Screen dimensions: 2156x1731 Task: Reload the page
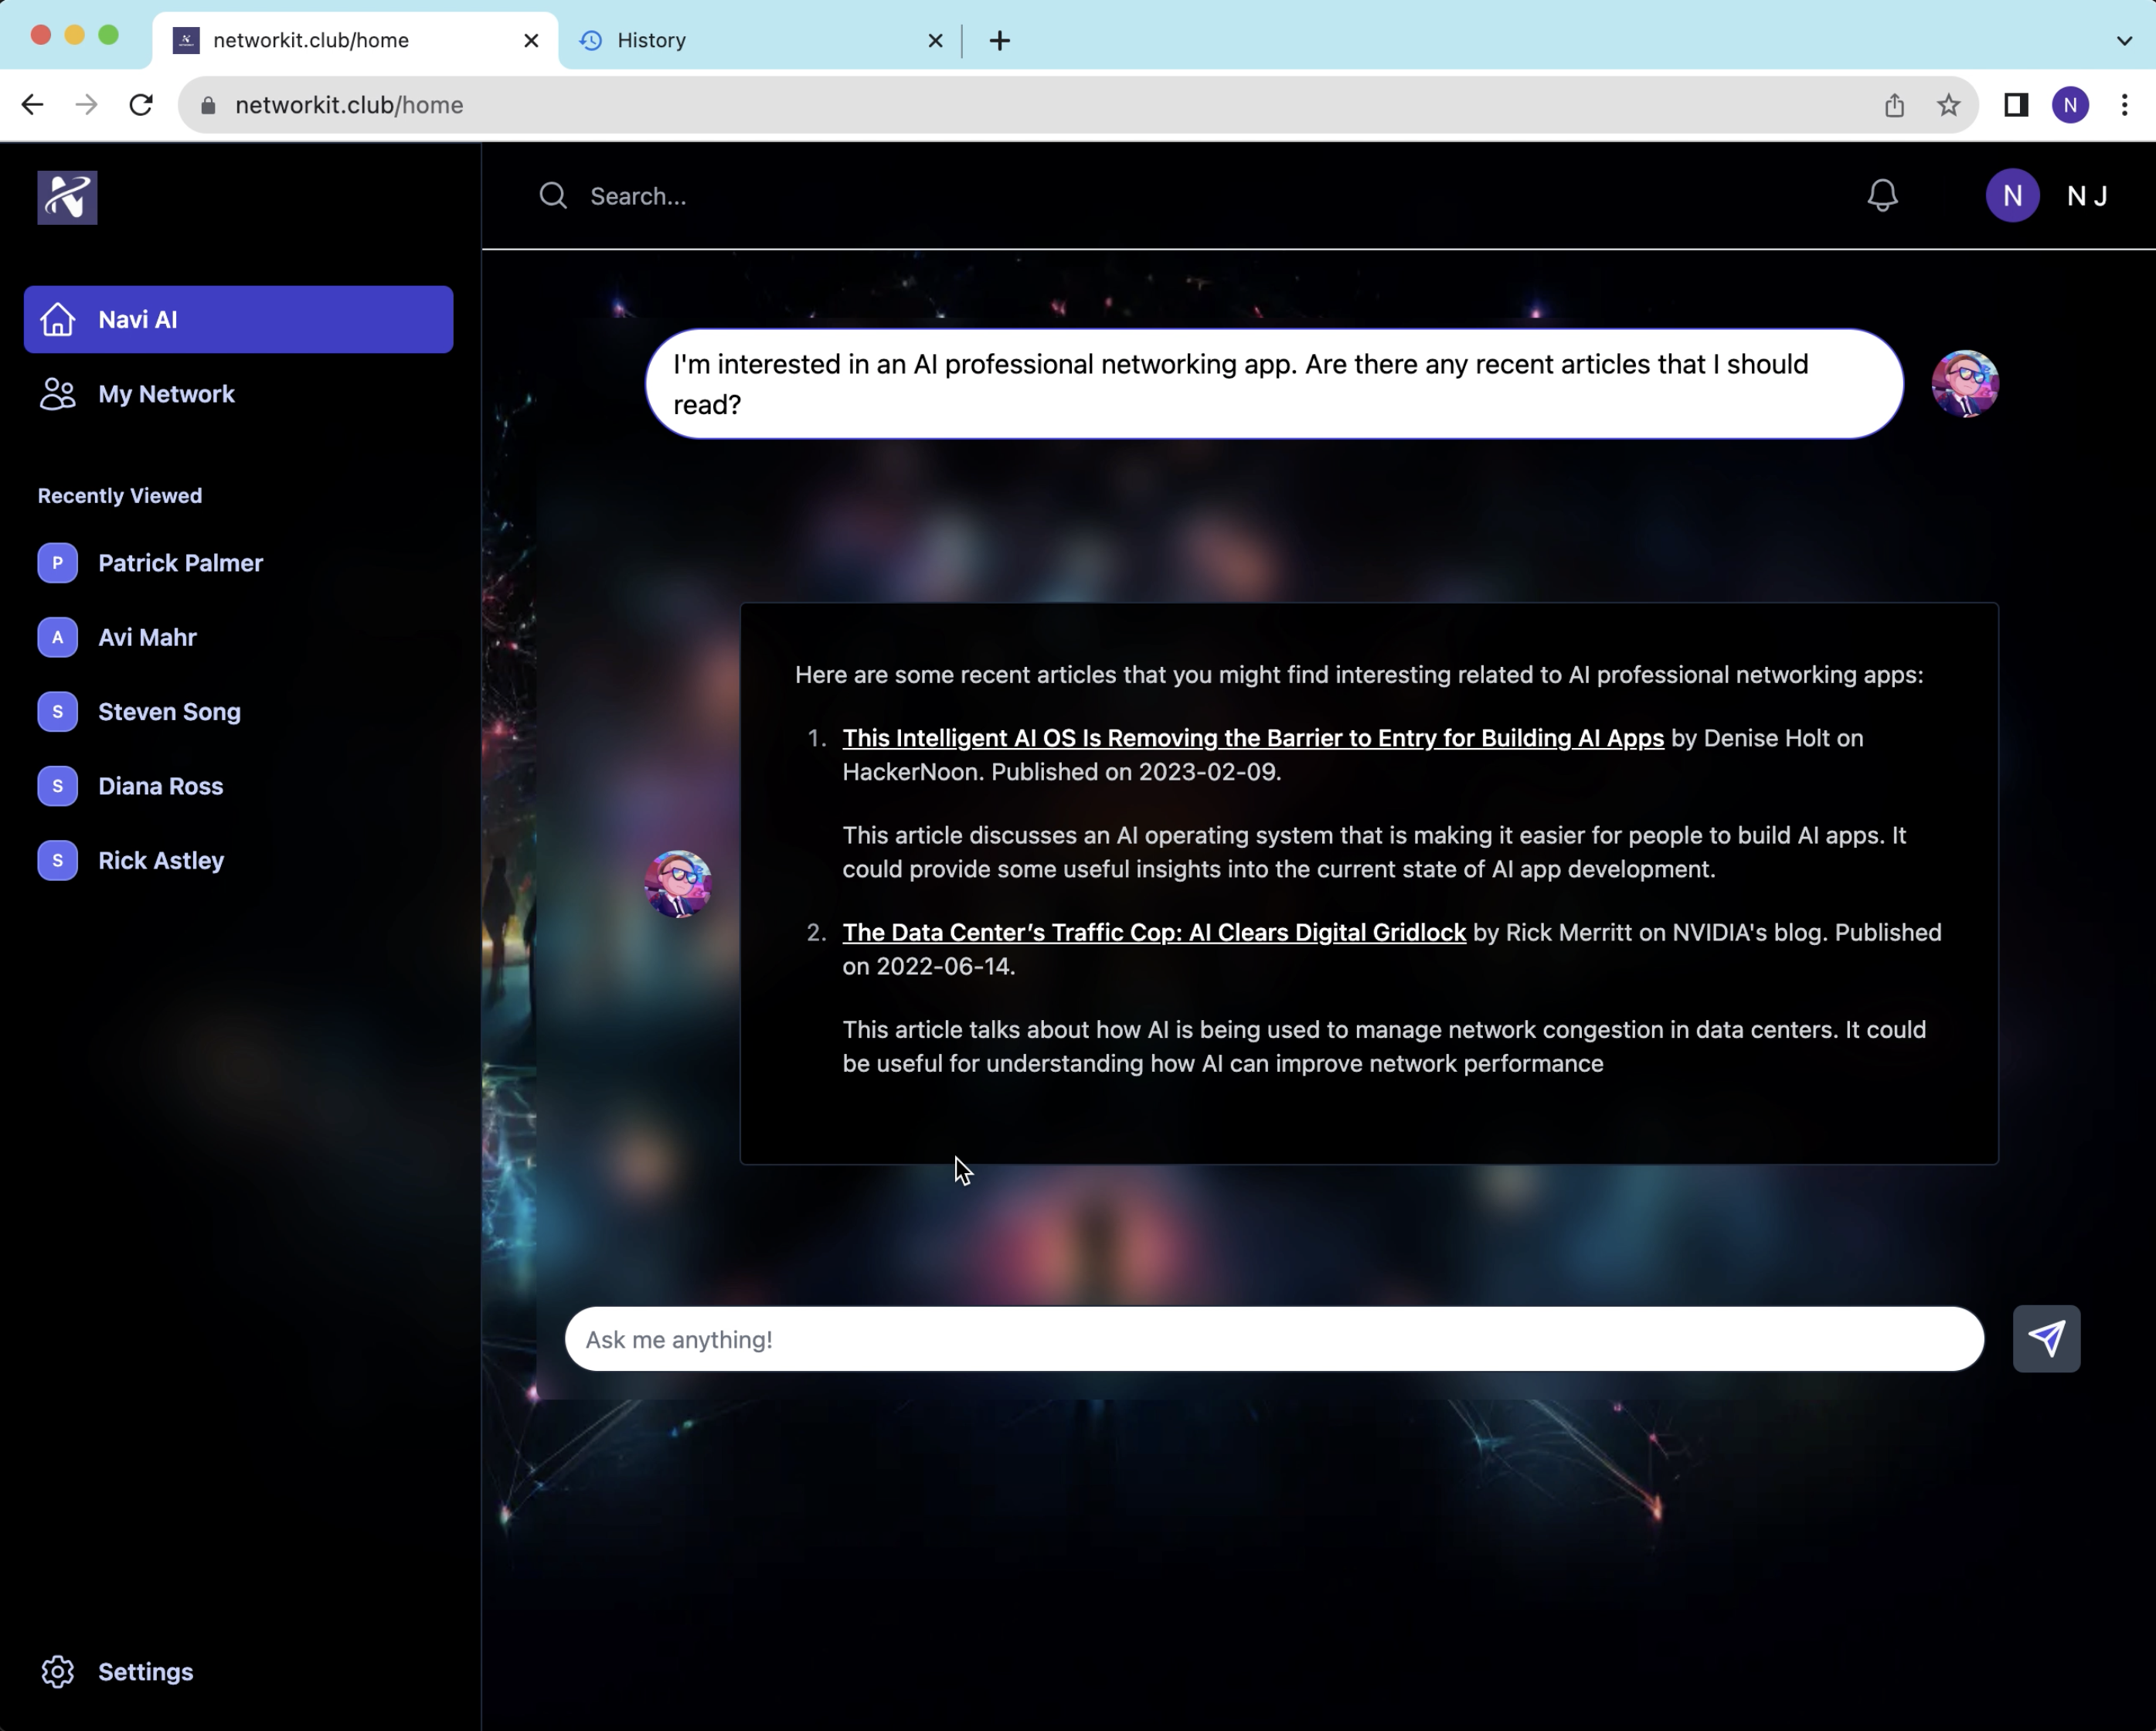[x=141, y=105]
